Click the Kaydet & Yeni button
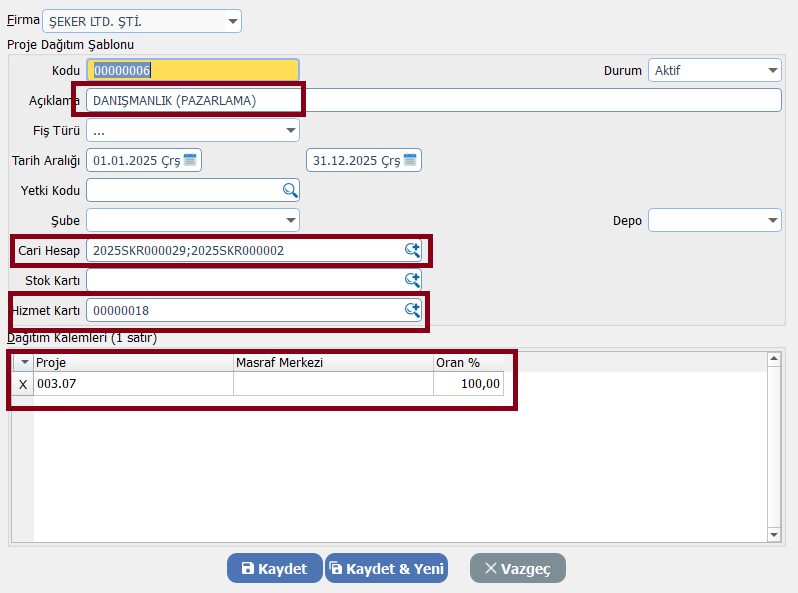This screenshot has width=798, height=593. coord(386,568)
